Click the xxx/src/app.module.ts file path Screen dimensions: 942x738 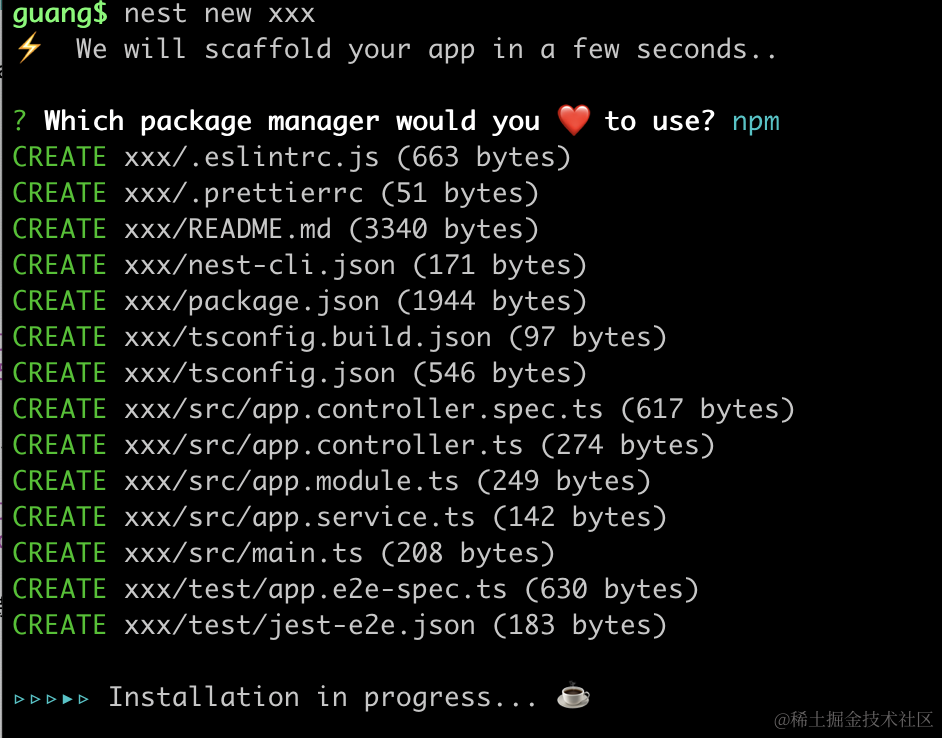tap(291, 481)
